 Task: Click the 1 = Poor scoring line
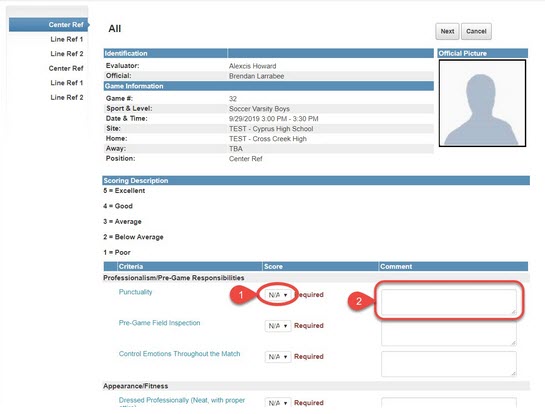[117, 252]
